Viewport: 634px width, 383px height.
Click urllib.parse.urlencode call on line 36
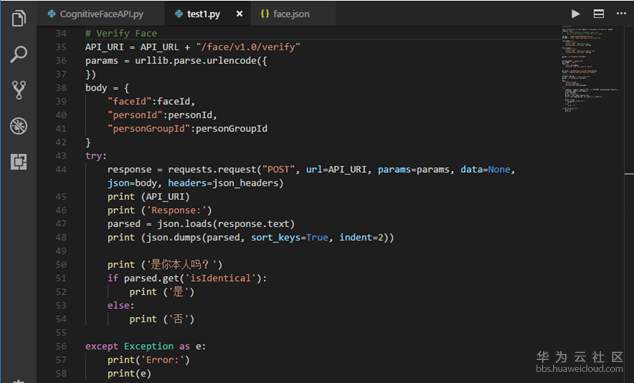[196, 61]
